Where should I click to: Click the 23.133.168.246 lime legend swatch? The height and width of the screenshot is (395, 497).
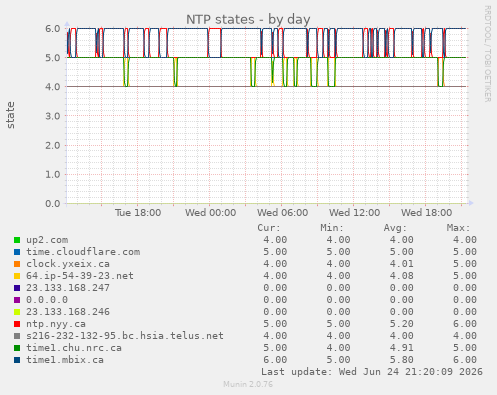coord(17,312)
